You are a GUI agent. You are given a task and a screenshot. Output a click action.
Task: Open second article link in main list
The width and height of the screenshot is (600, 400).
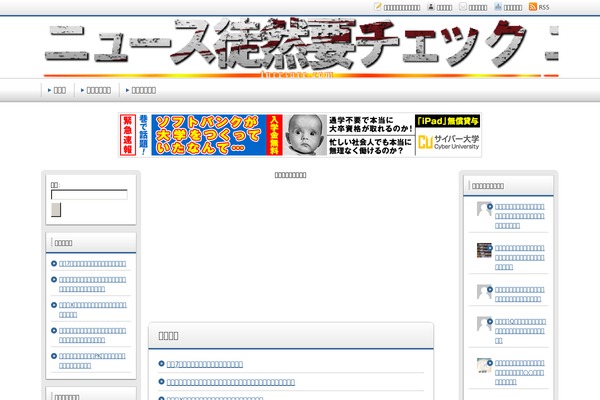(231, 382)
